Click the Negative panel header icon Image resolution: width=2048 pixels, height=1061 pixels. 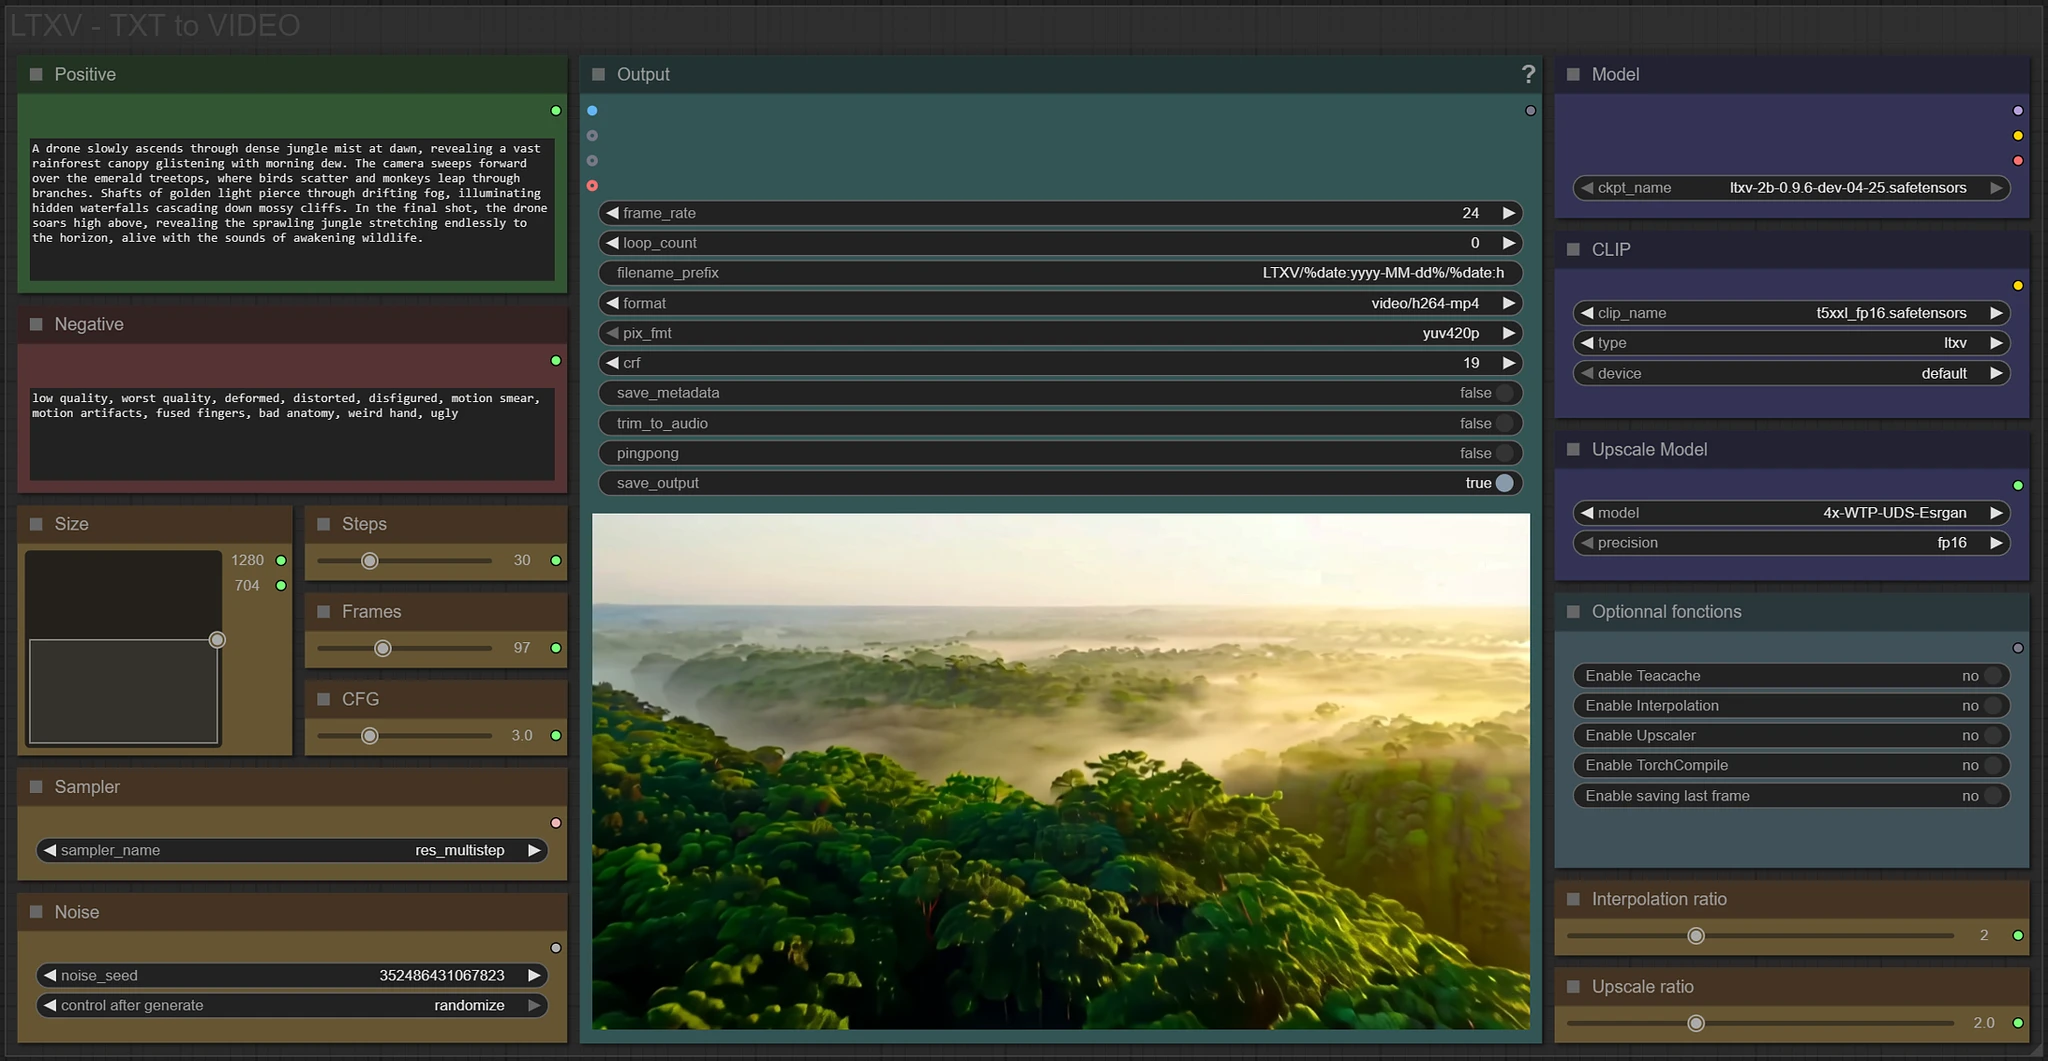(36, 324)
